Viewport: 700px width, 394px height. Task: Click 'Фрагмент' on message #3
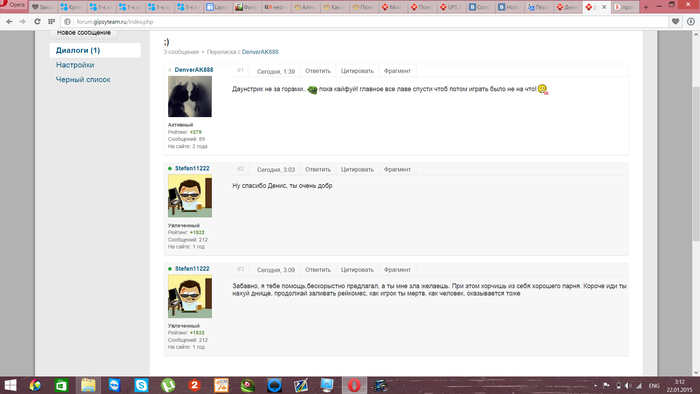[x=397, y=270]
